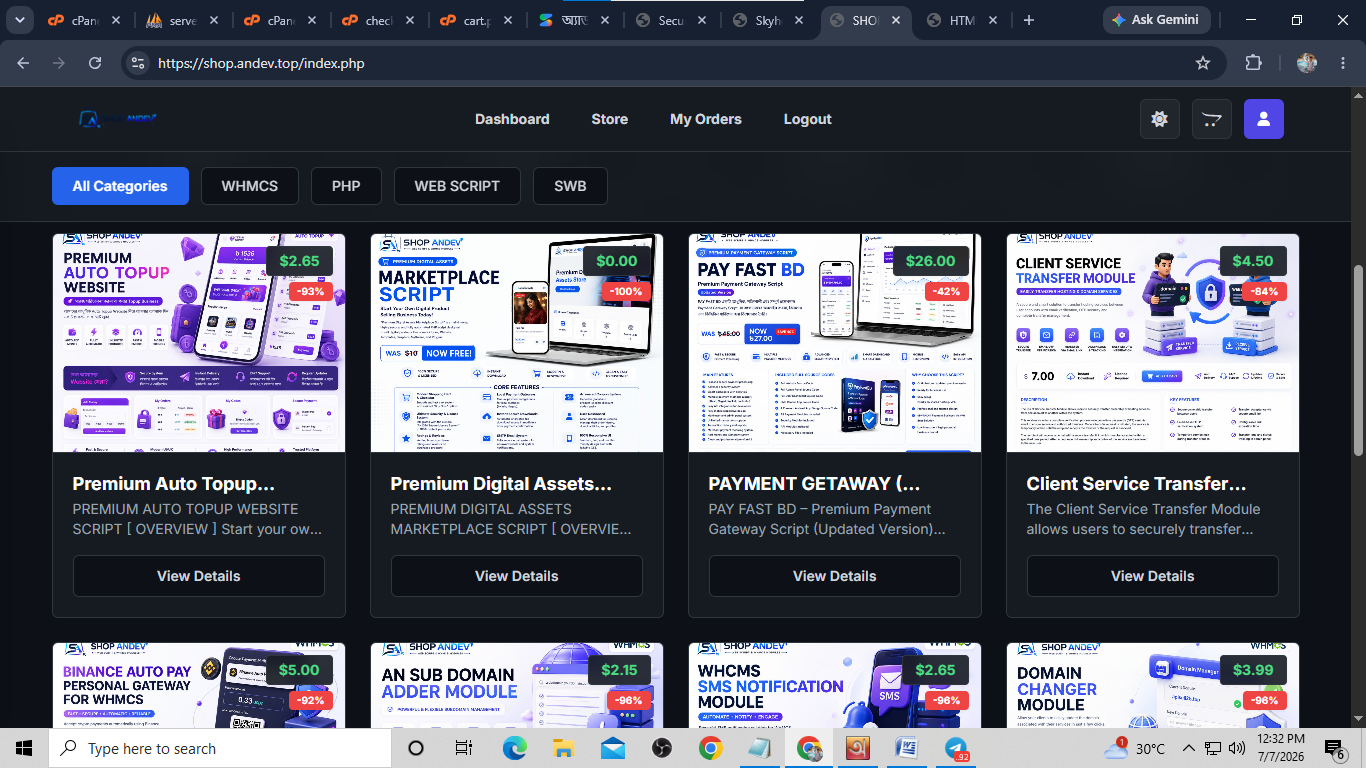This screenshot has width=1366, height=768.
Task: Click the page vertical scrollbar
Action: [x=1358, y=360]
